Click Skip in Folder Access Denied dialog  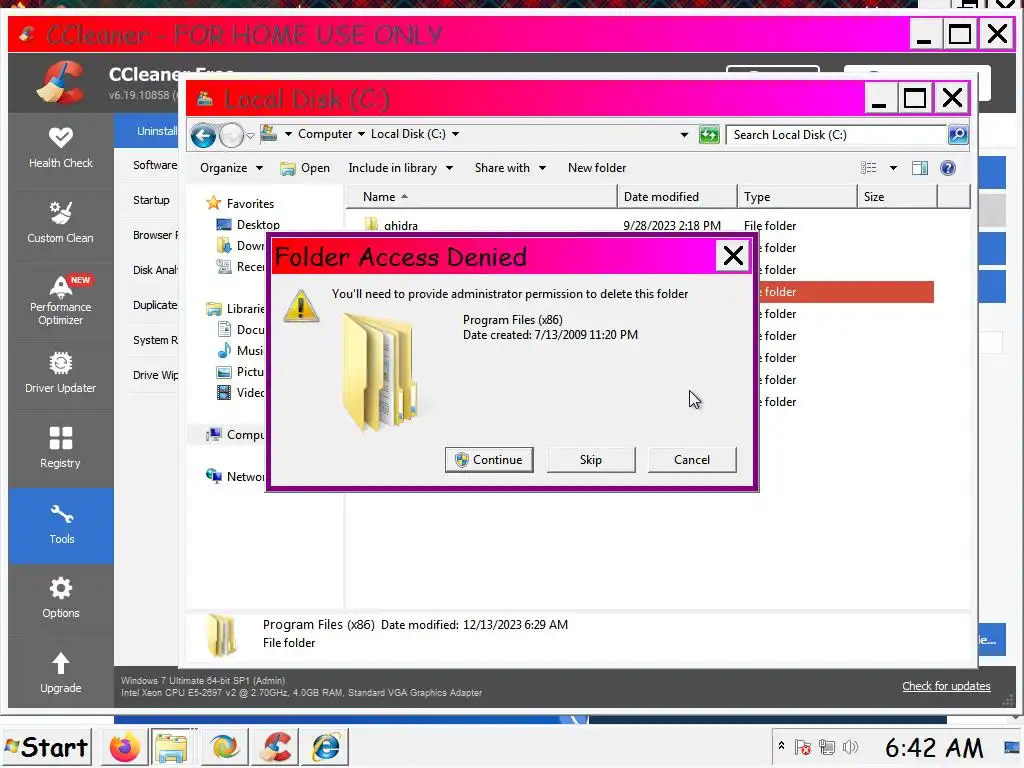click(x=590, y=460)
